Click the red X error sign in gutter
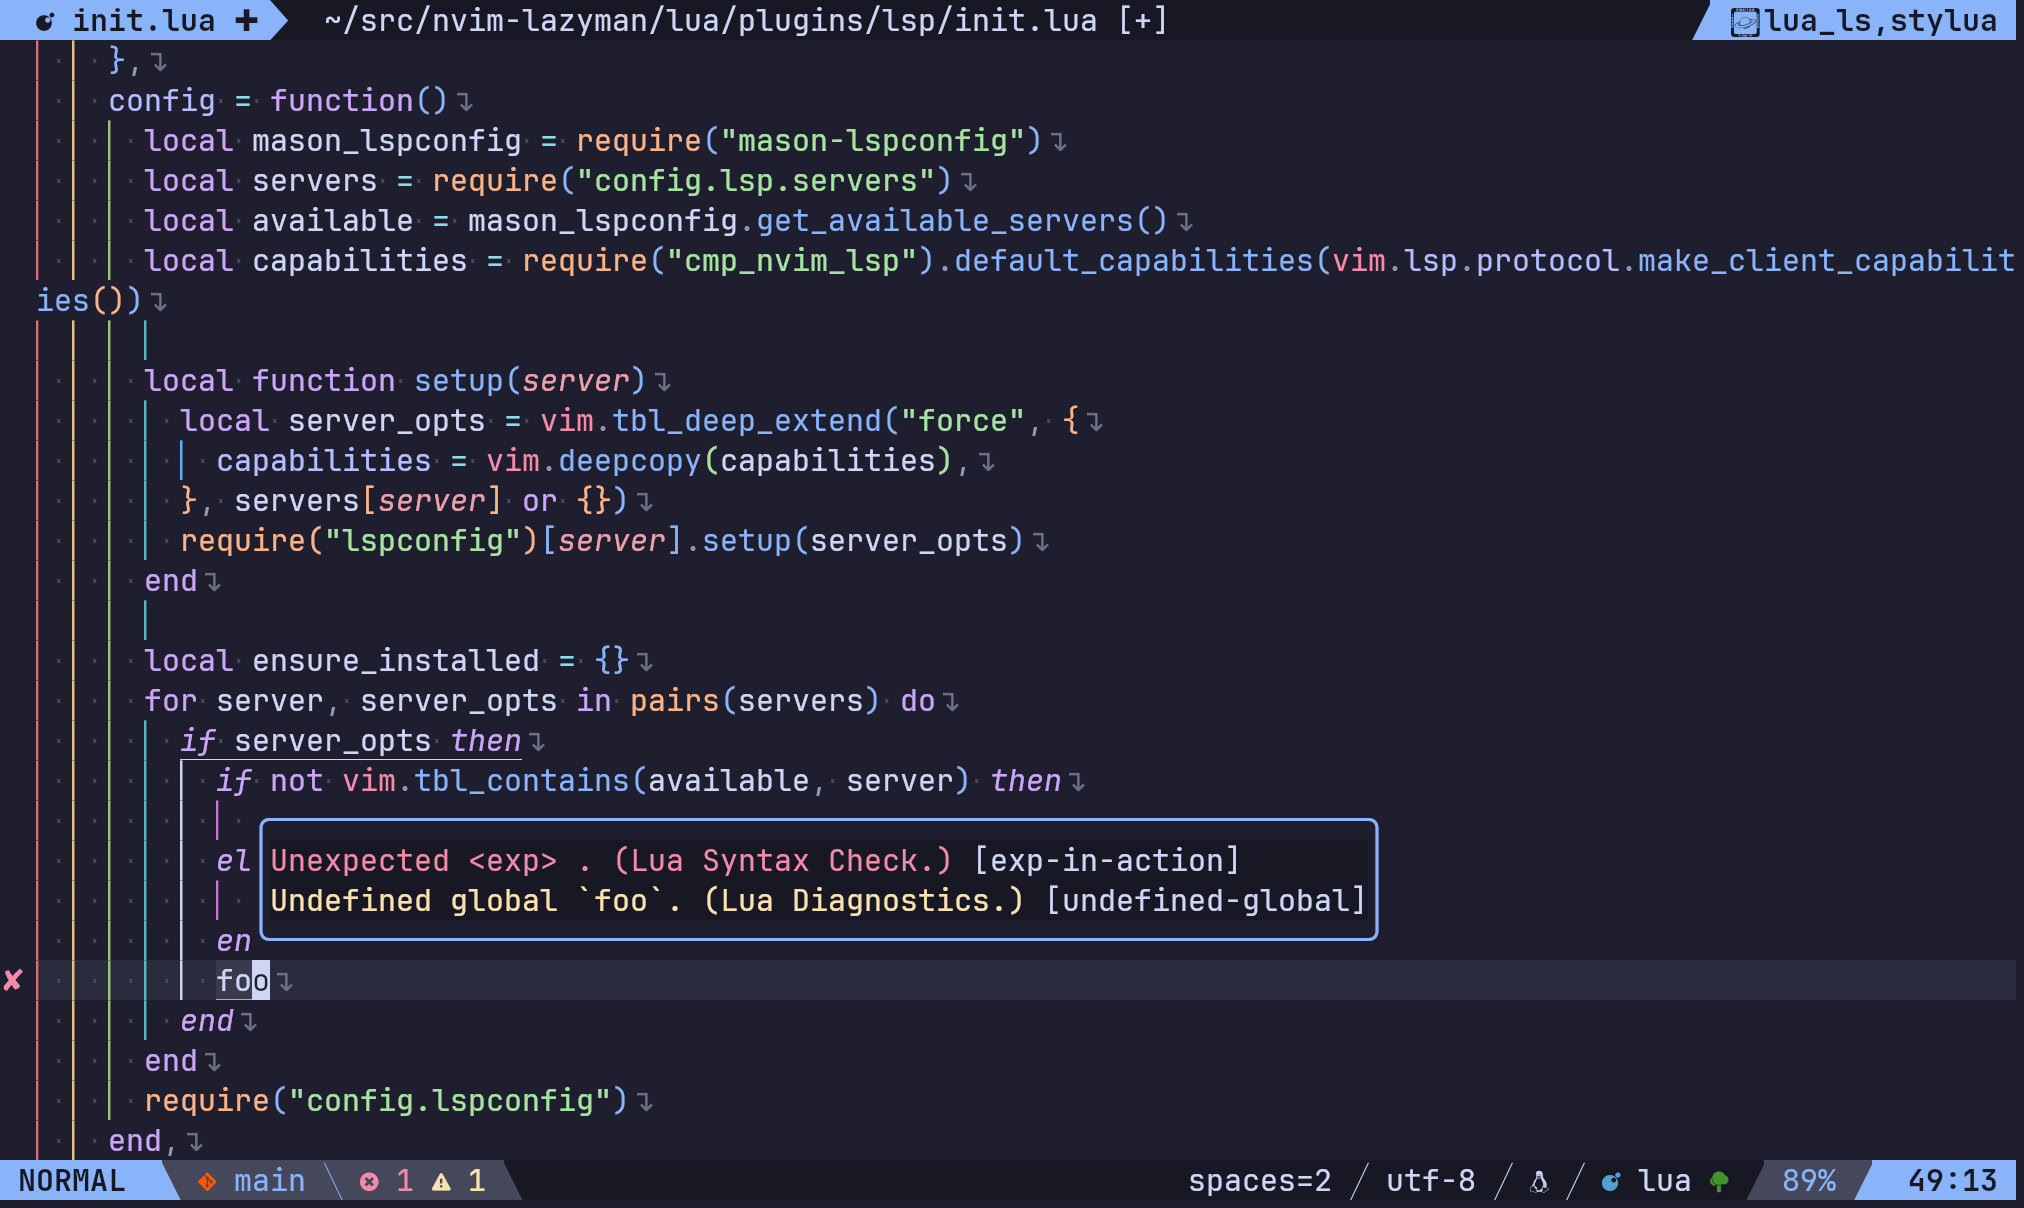This screenshot has width=2024, height=1208. click(x=13, y=980)
